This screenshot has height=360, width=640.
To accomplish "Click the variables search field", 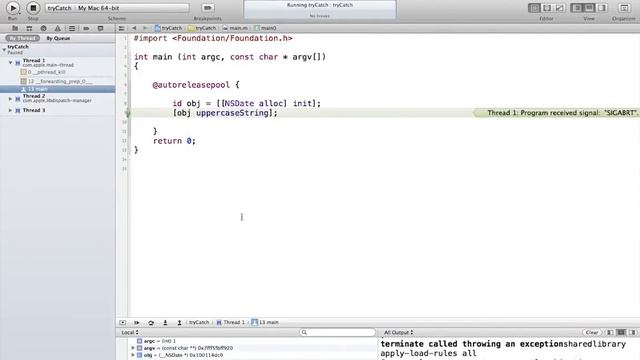I will point(337,332).
